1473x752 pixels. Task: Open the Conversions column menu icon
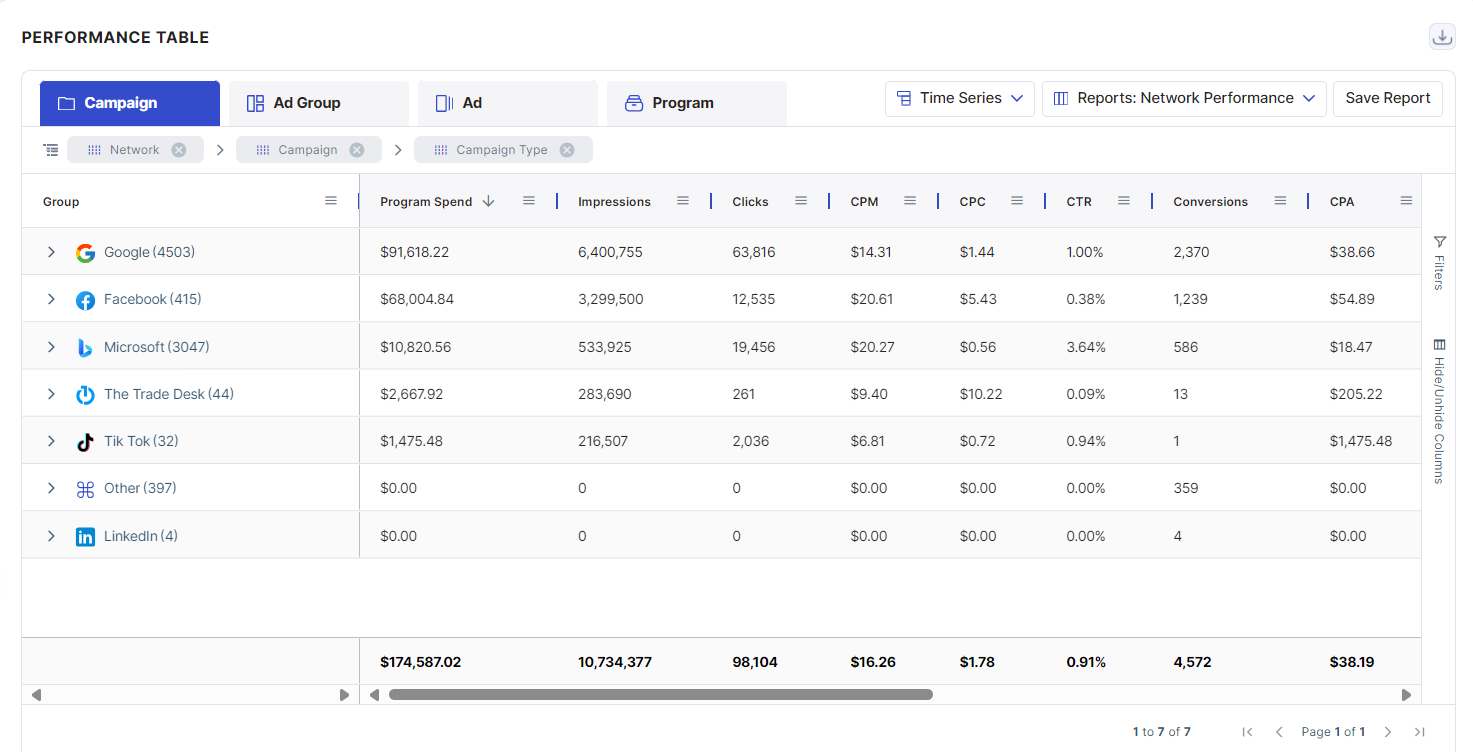(x=1280, y=201)
